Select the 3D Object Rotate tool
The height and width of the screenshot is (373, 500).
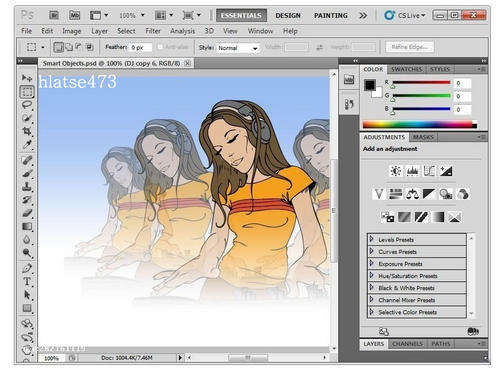pos(27,323)
